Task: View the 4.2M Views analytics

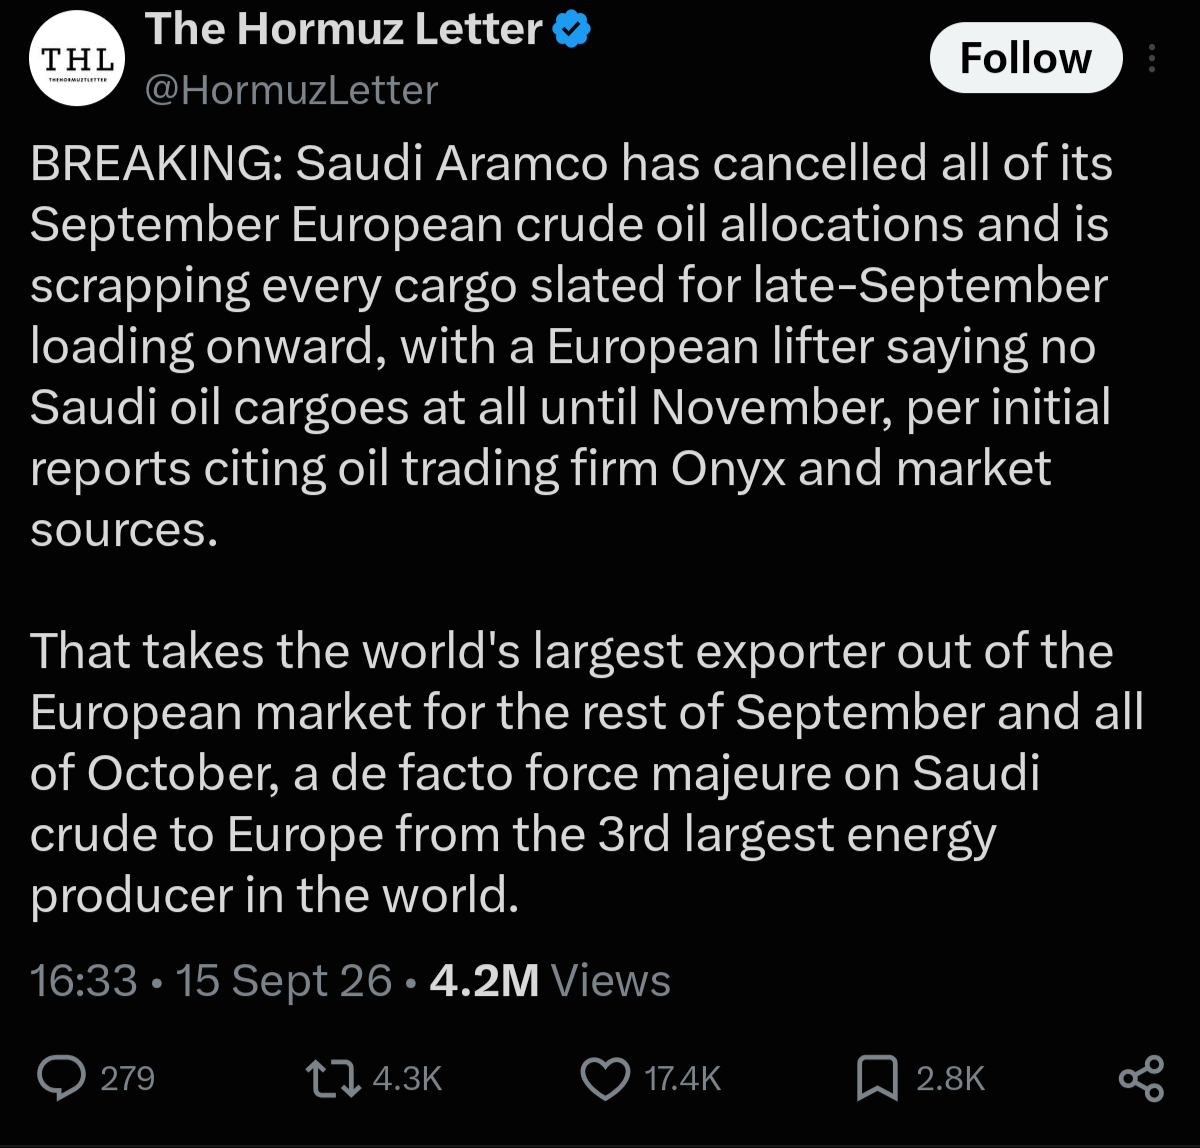Action: click(550, 981)
